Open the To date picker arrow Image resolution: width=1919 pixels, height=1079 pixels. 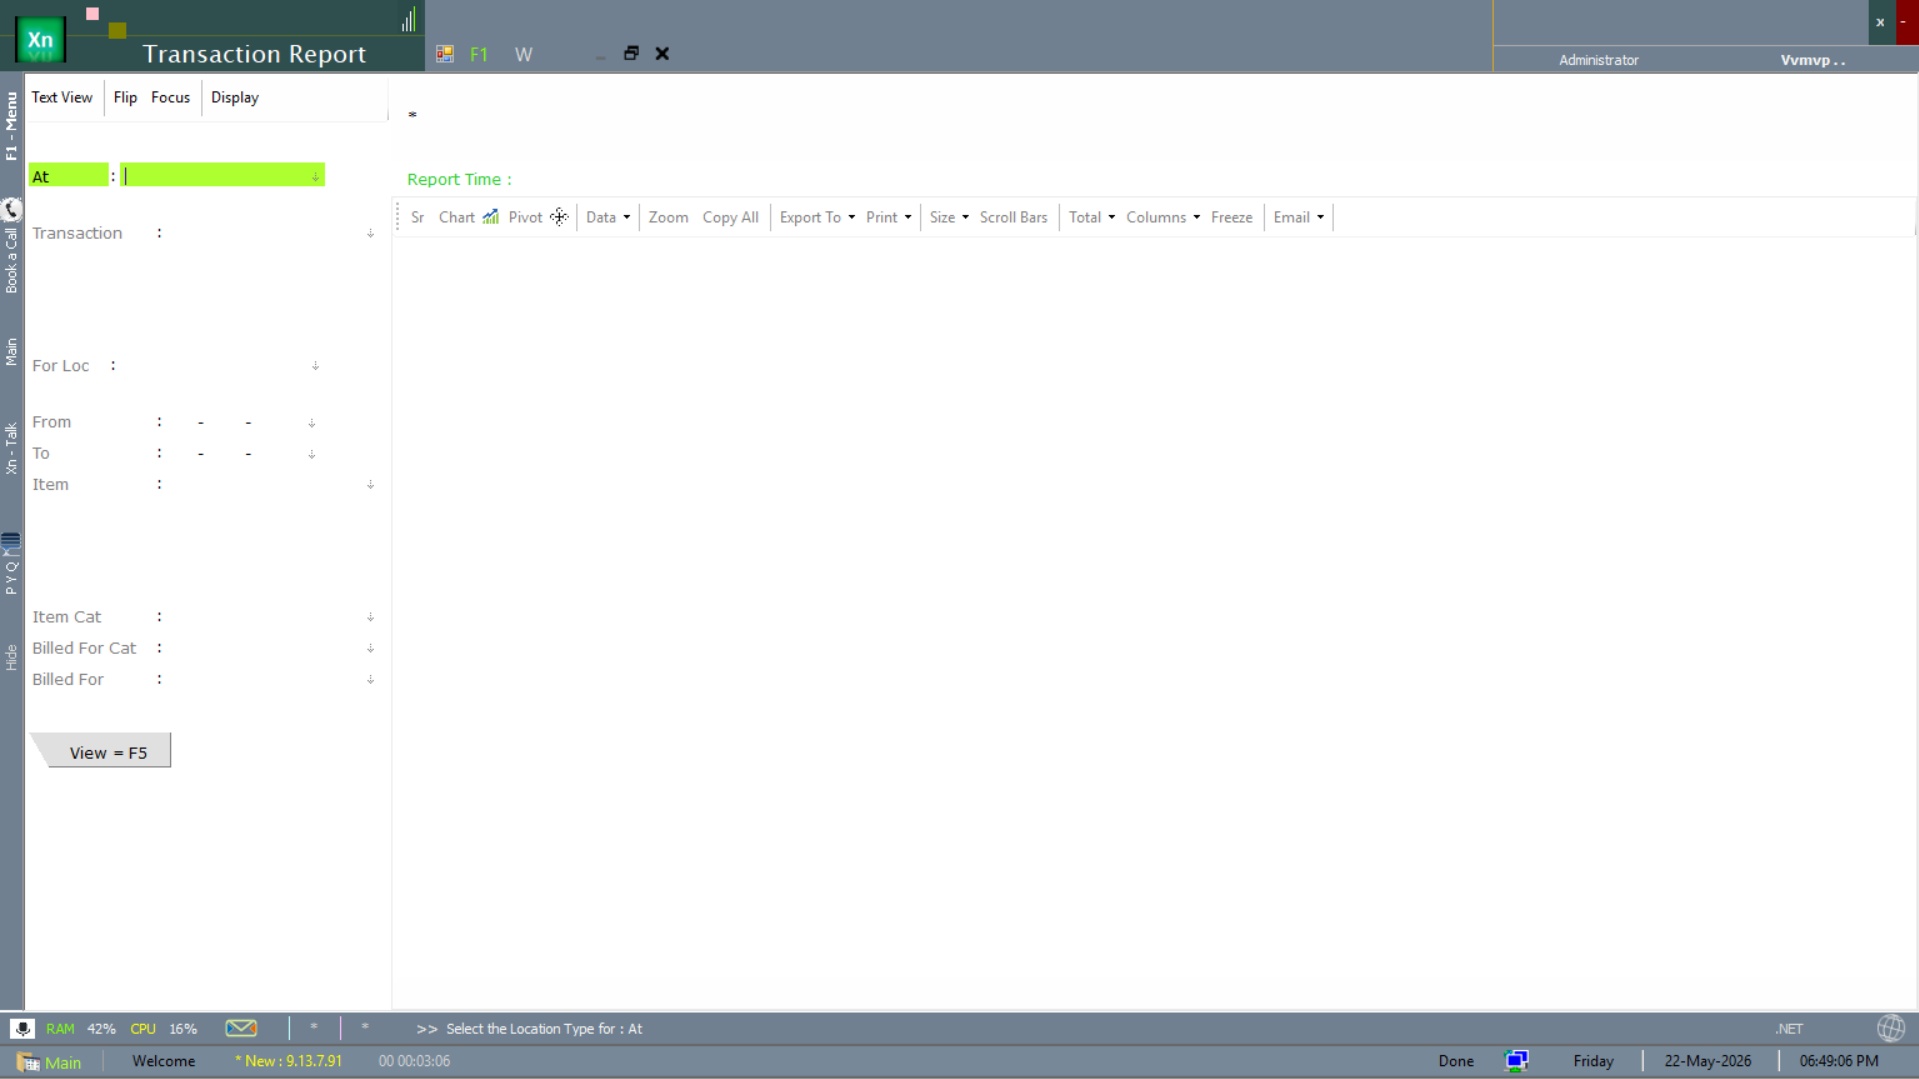tap(312, 454)
